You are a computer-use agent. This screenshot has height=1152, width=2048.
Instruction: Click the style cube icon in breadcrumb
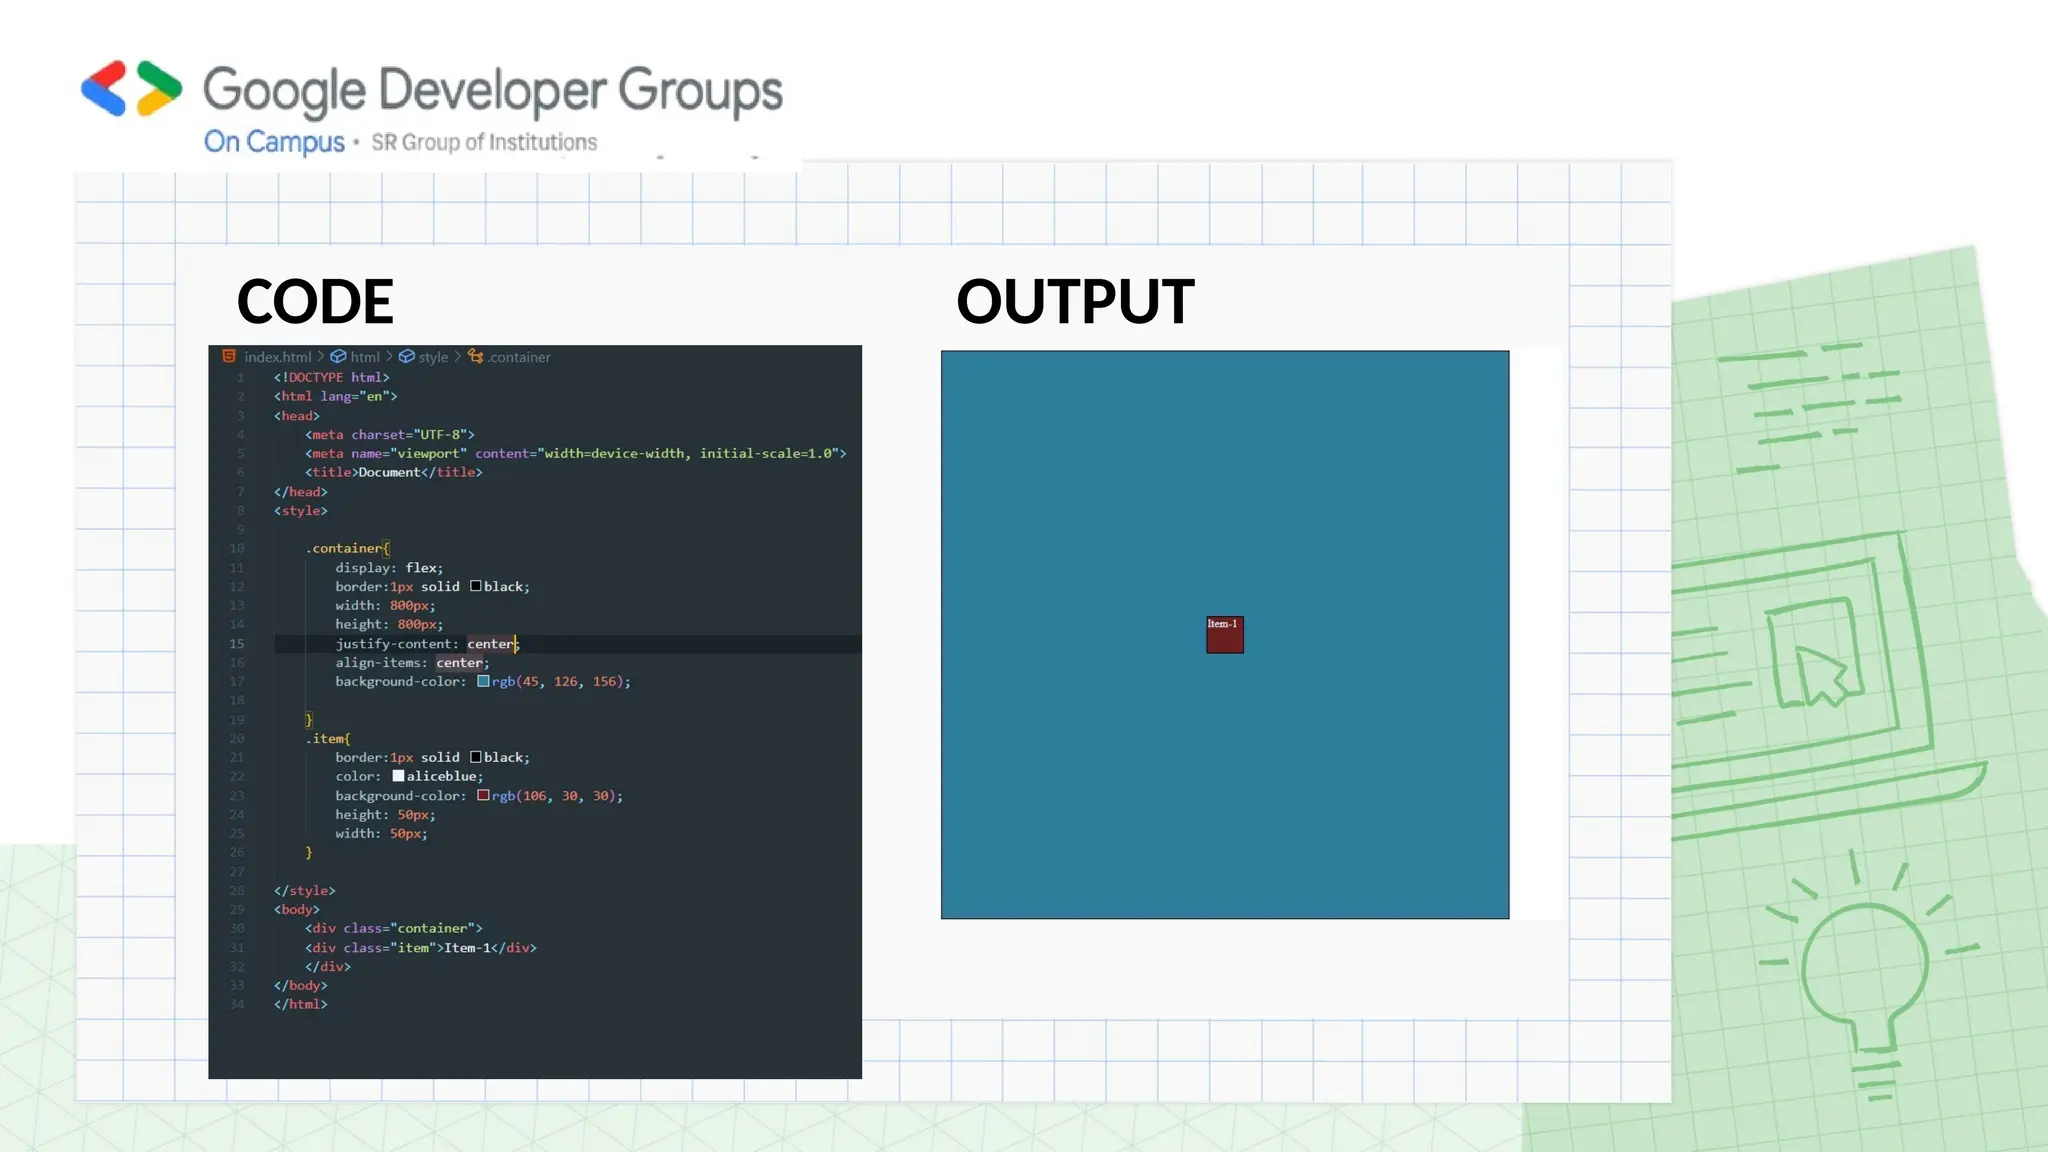tap(407, 356)
